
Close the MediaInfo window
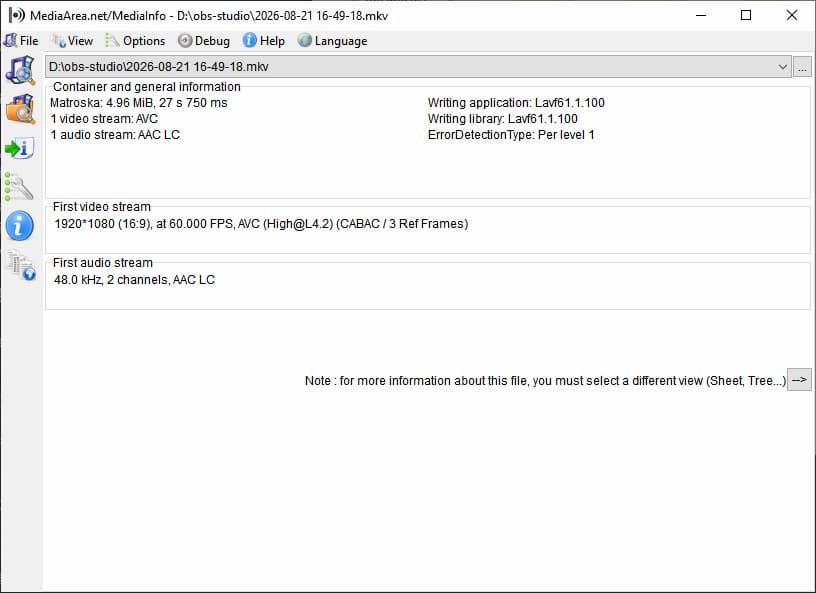pyautogui.click(x=792, y=15)
